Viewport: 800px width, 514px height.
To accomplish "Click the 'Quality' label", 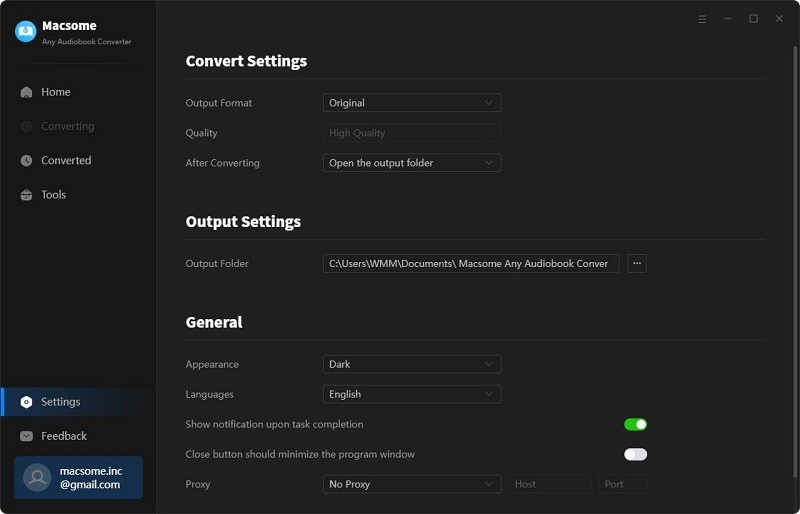I will (202, 133).
